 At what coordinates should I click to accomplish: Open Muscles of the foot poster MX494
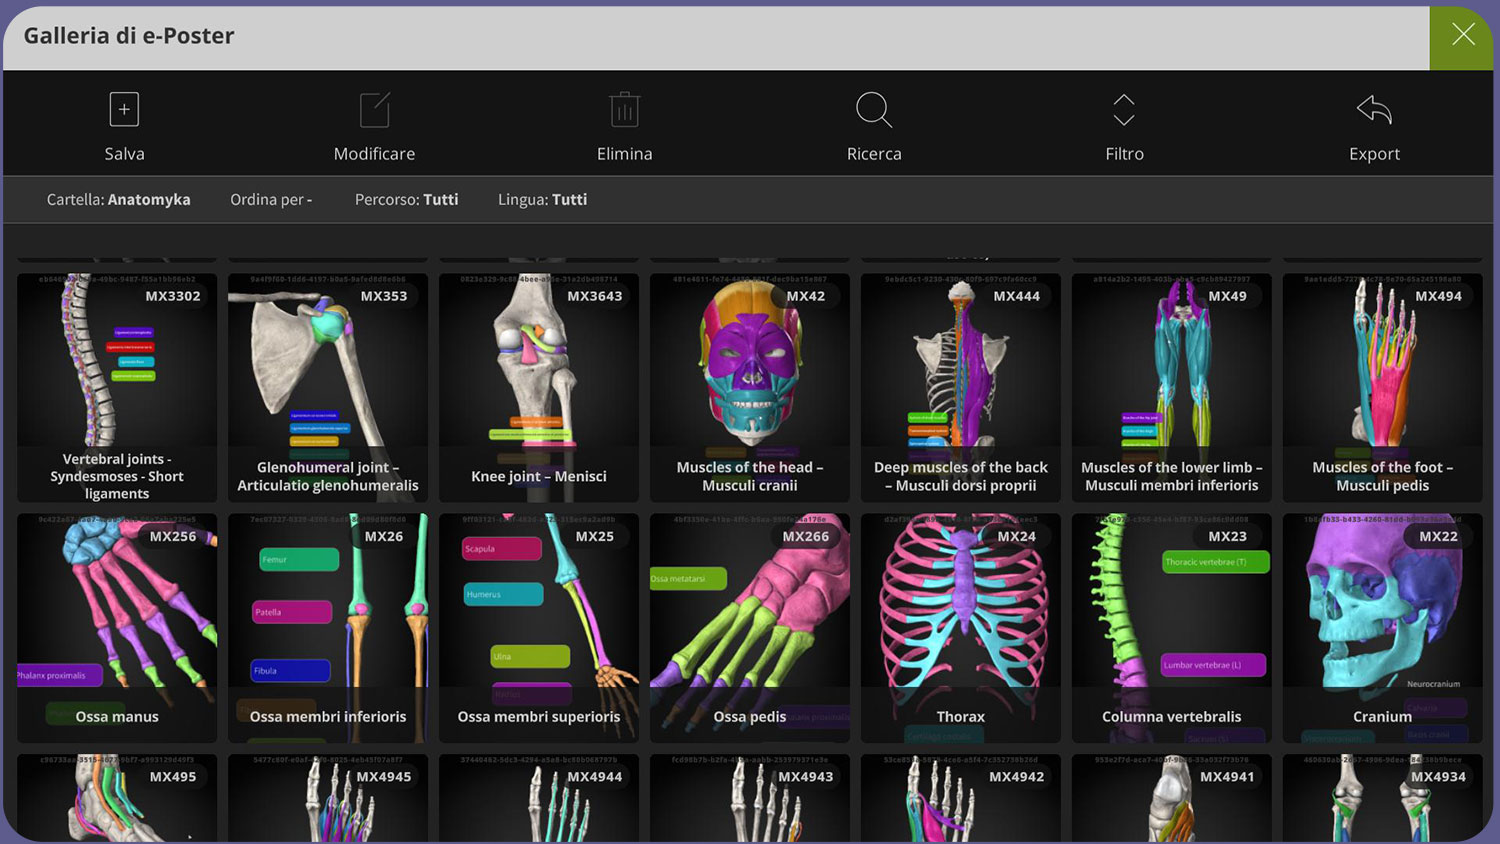coord(1383,388)
